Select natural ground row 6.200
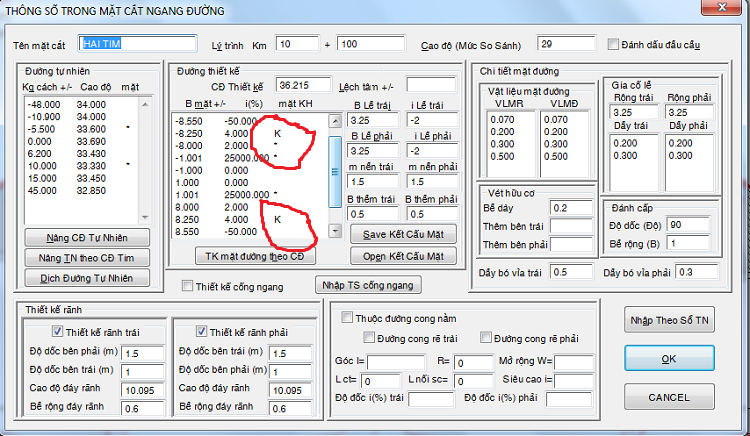This screenshot has height=436, width=750. [81, 153]
